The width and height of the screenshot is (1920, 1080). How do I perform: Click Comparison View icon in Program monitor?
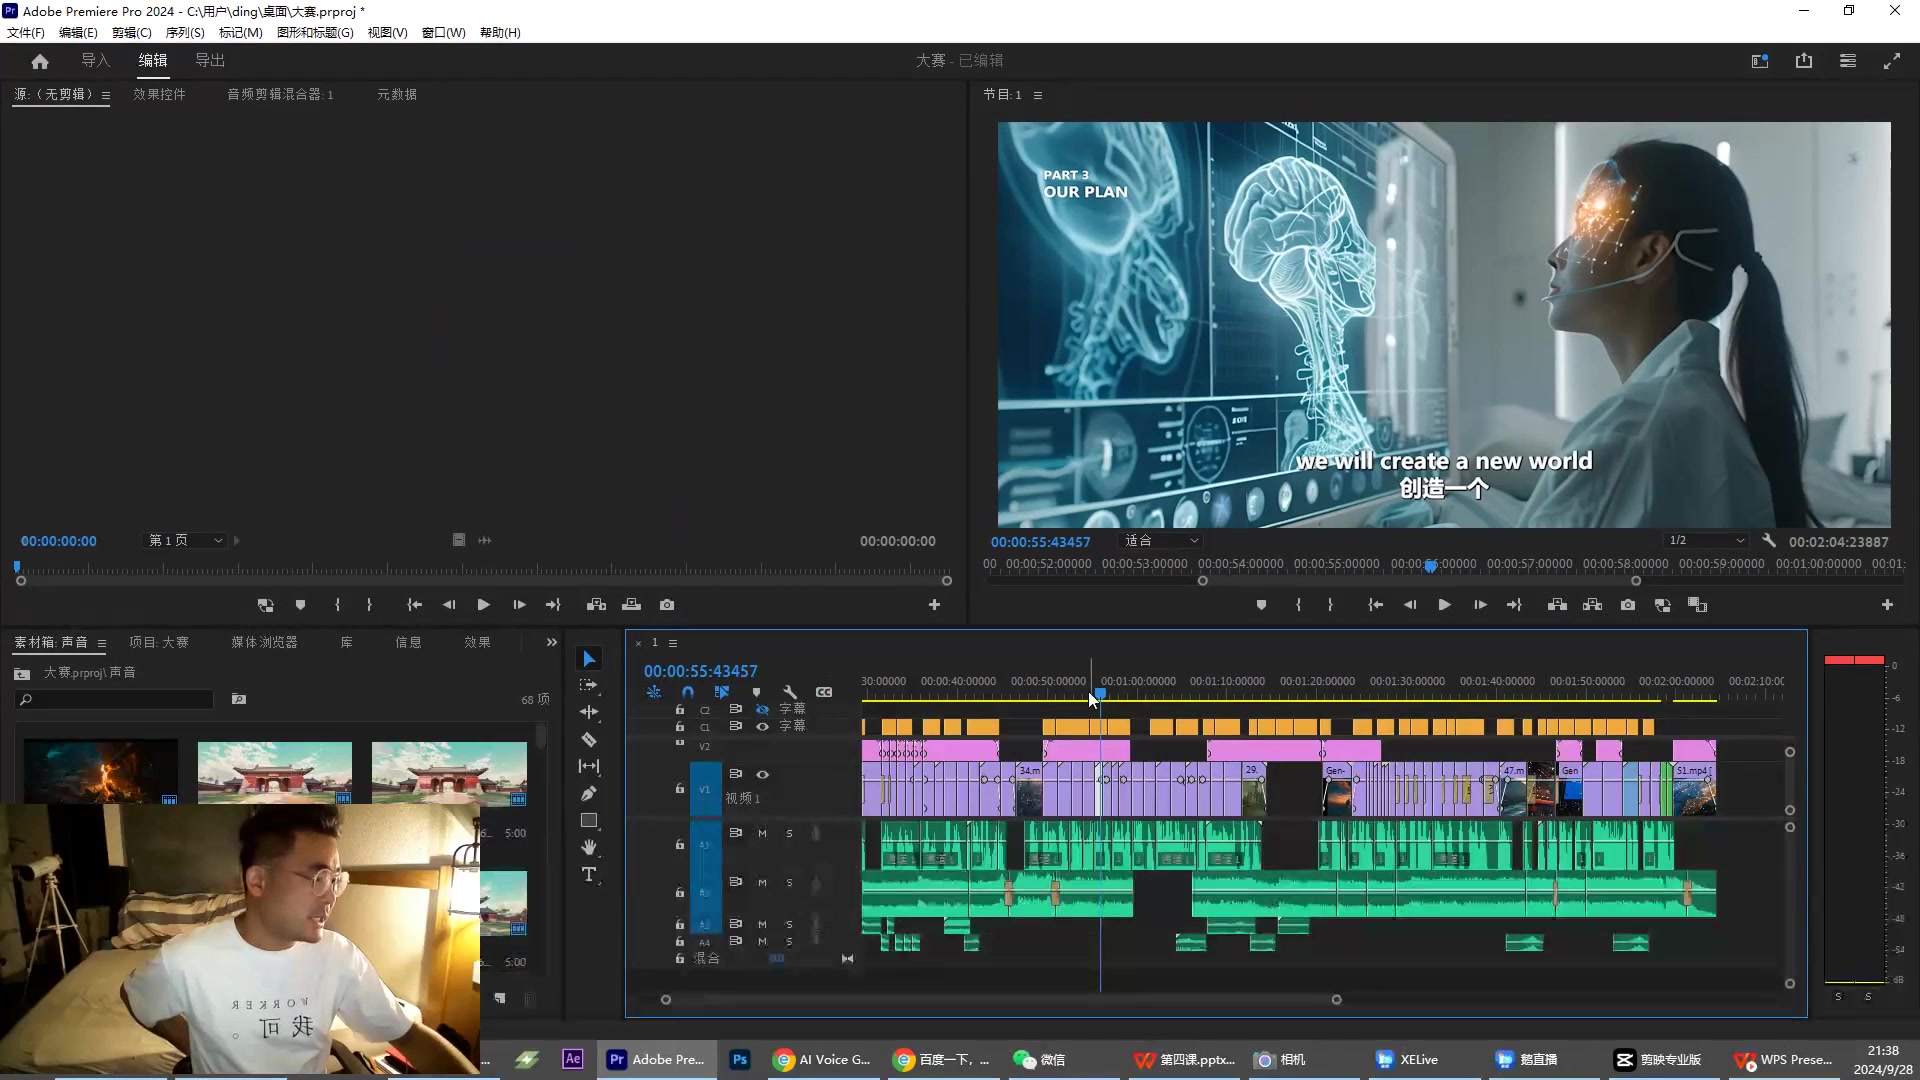[1697, 605]
